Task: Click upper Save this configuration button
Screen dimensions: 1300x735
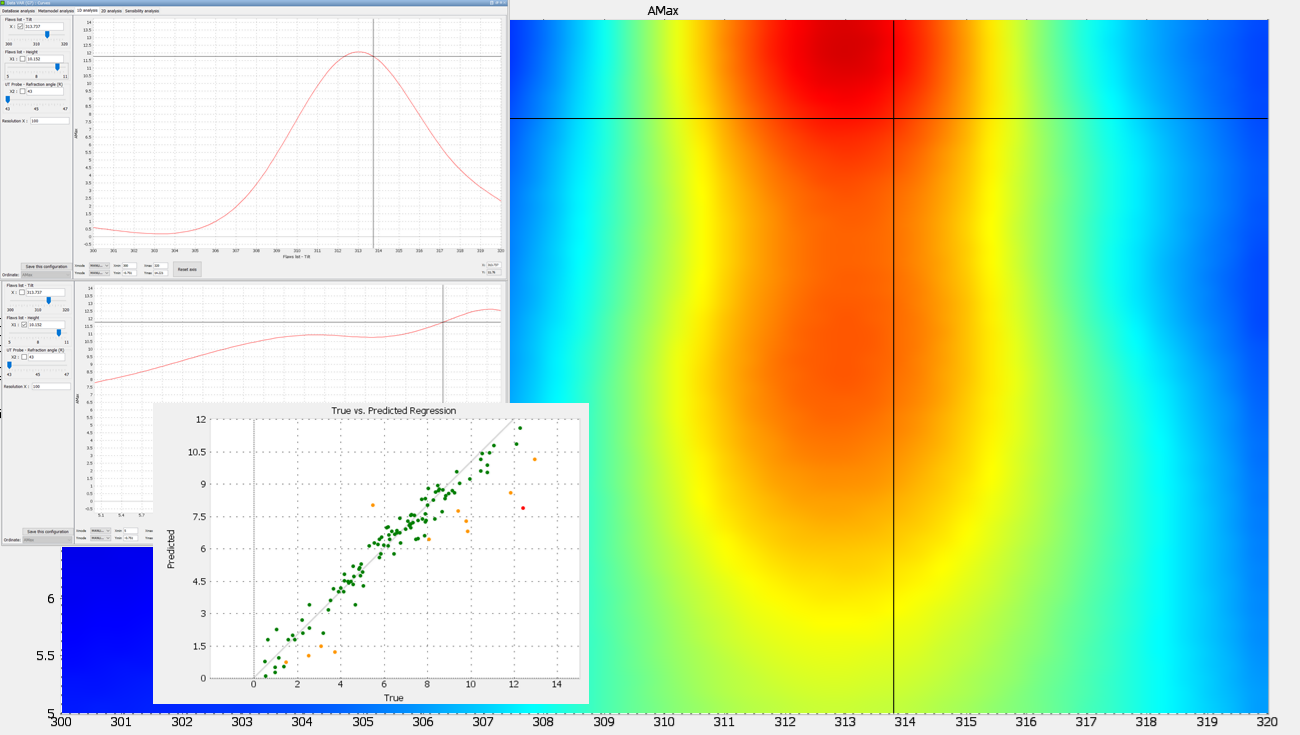Action: pyautogui.click(x=46, y=266)
